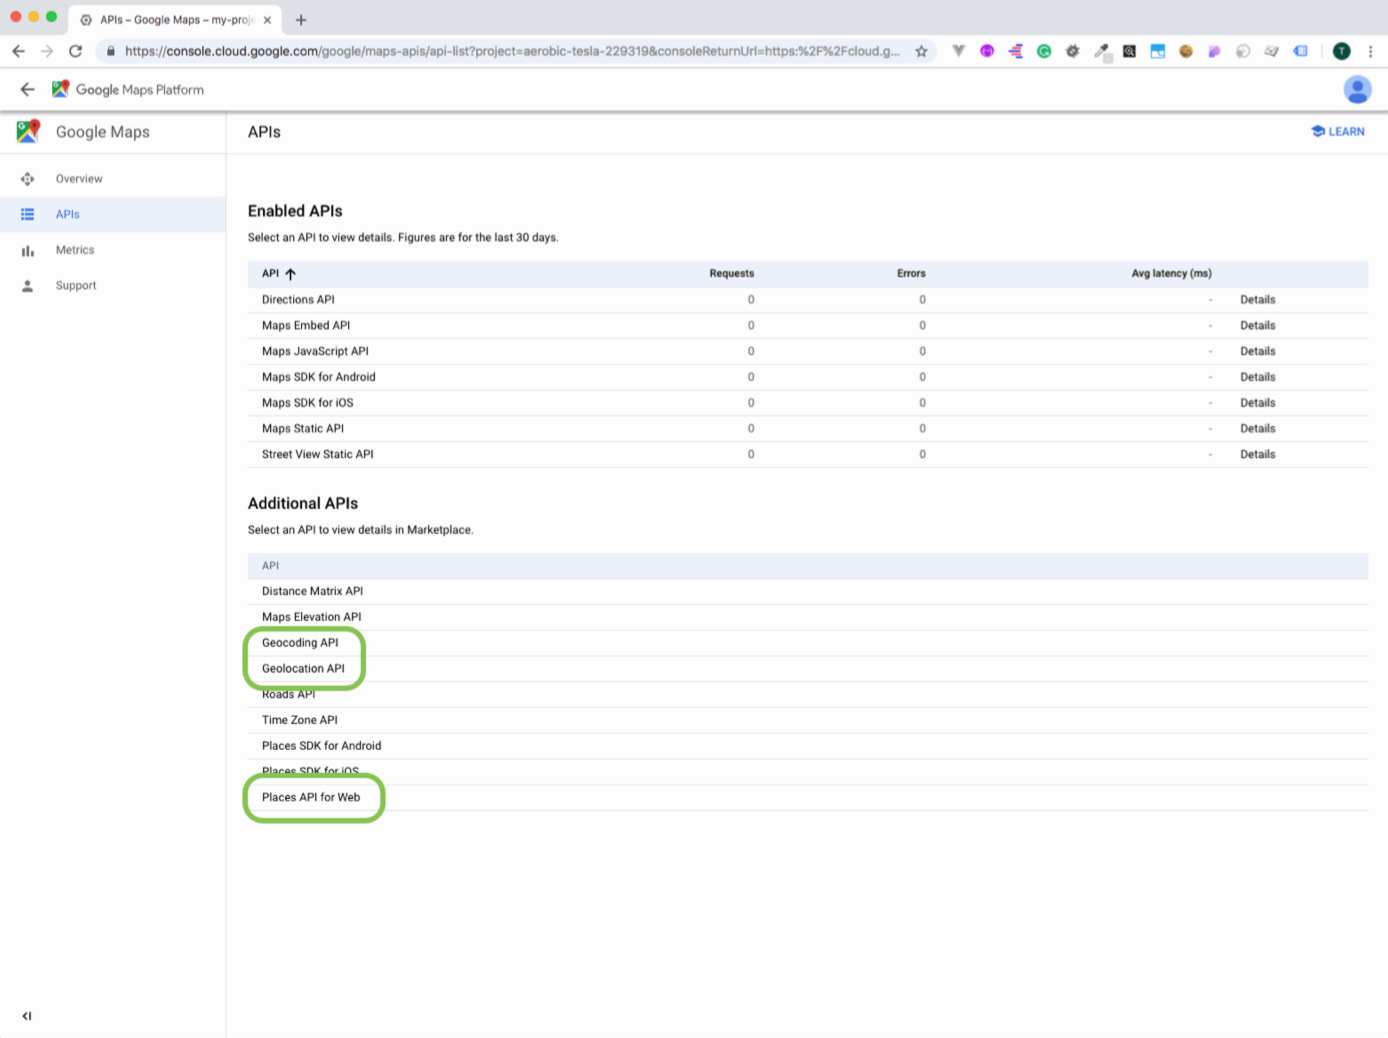Image resolution: width=1388 pixels, height=1038 pixels.
Task: Open Details for Maps SDK for iOS
Action: pos(1257,403)
